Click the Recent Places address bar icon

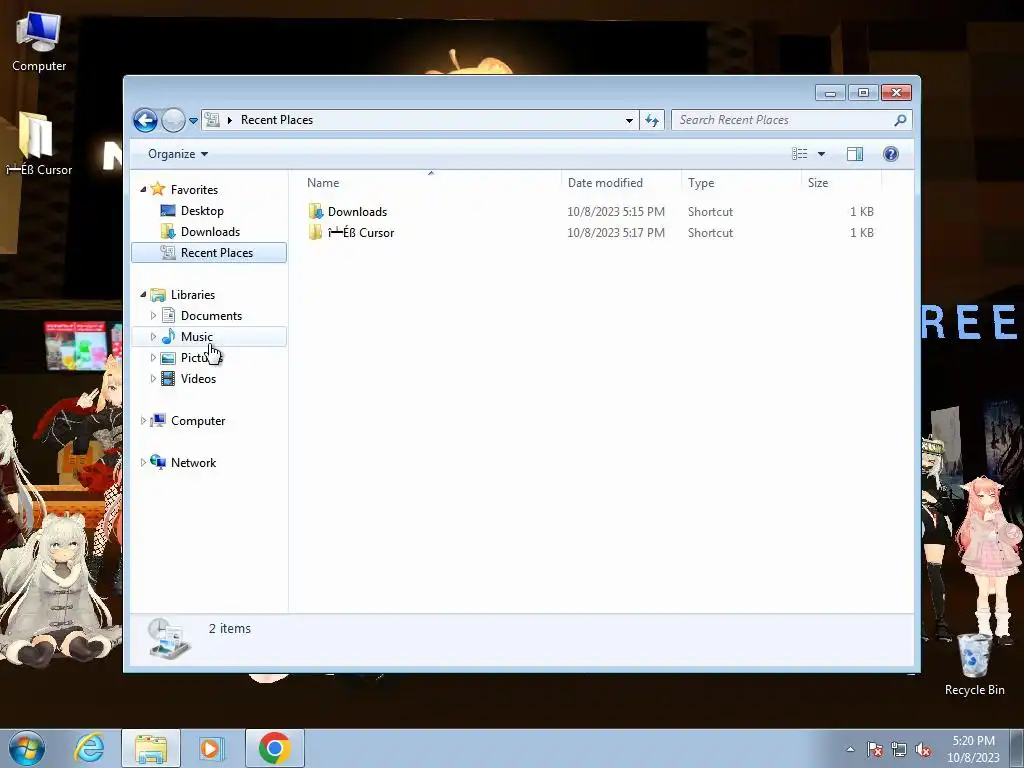212,120
